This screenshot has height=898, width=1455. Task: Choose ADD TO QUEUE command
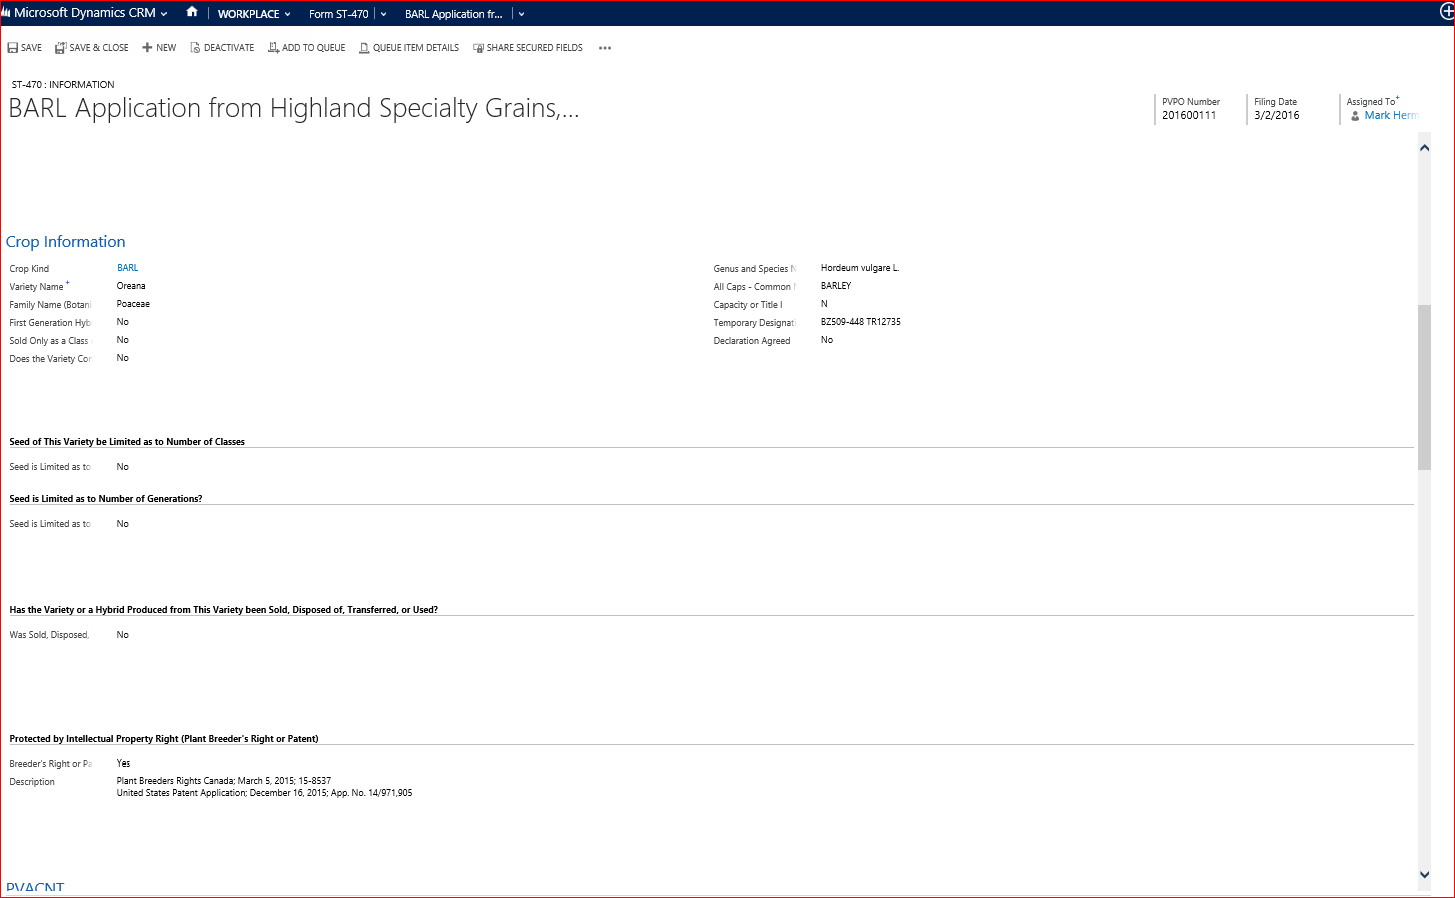(x=307, y=48)
